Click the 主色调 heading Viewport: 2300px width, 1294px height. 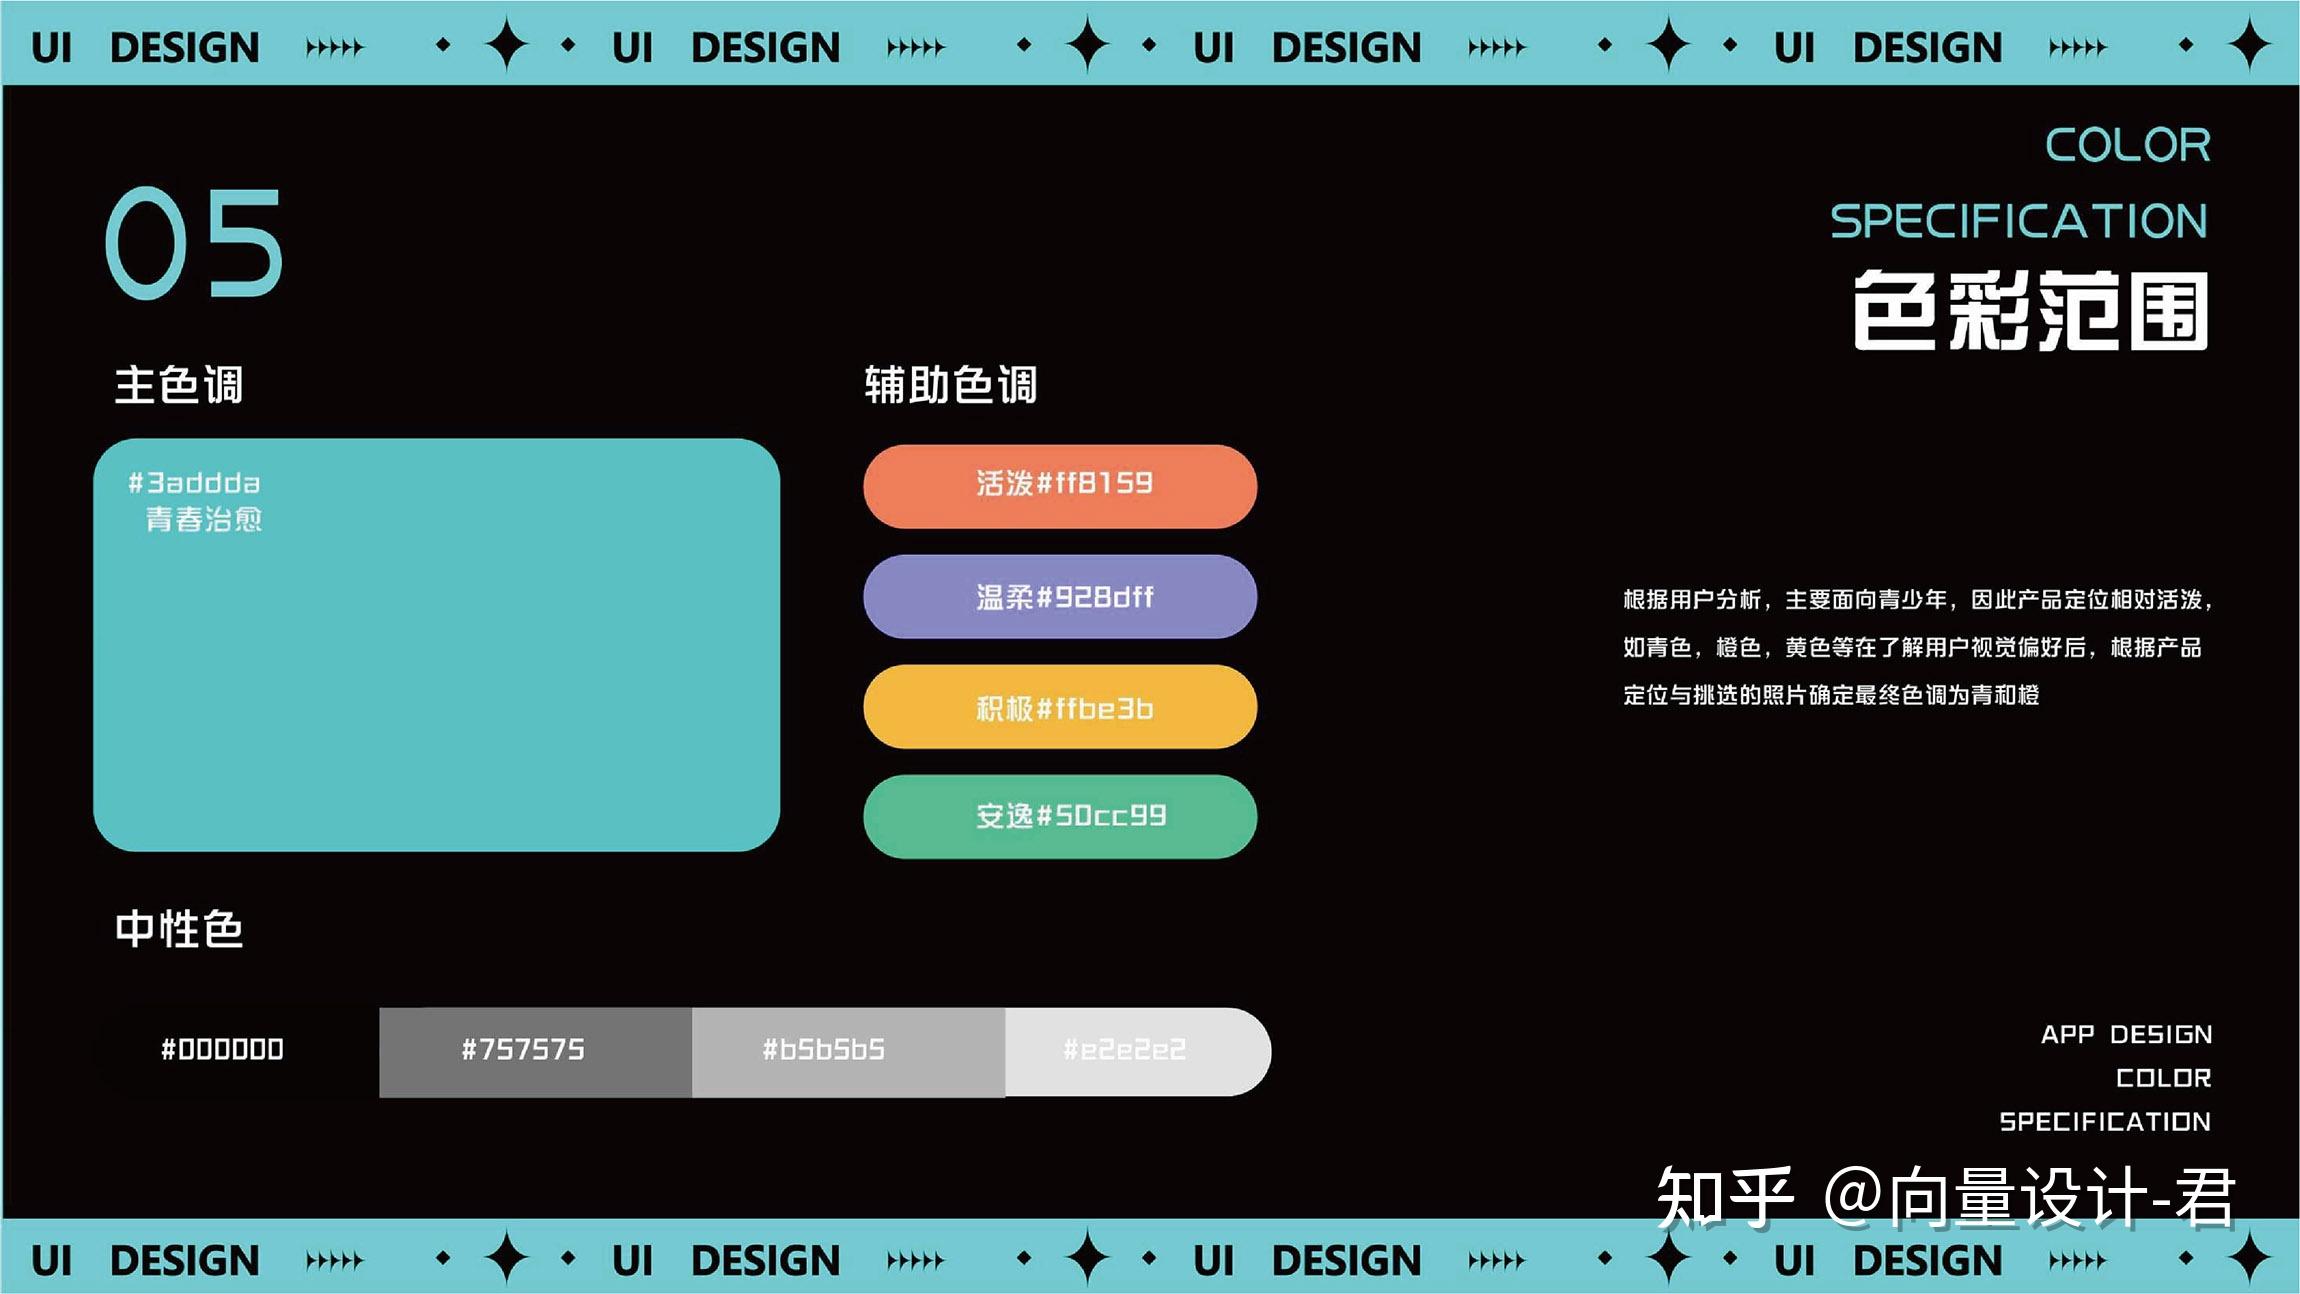coord(178,385)
